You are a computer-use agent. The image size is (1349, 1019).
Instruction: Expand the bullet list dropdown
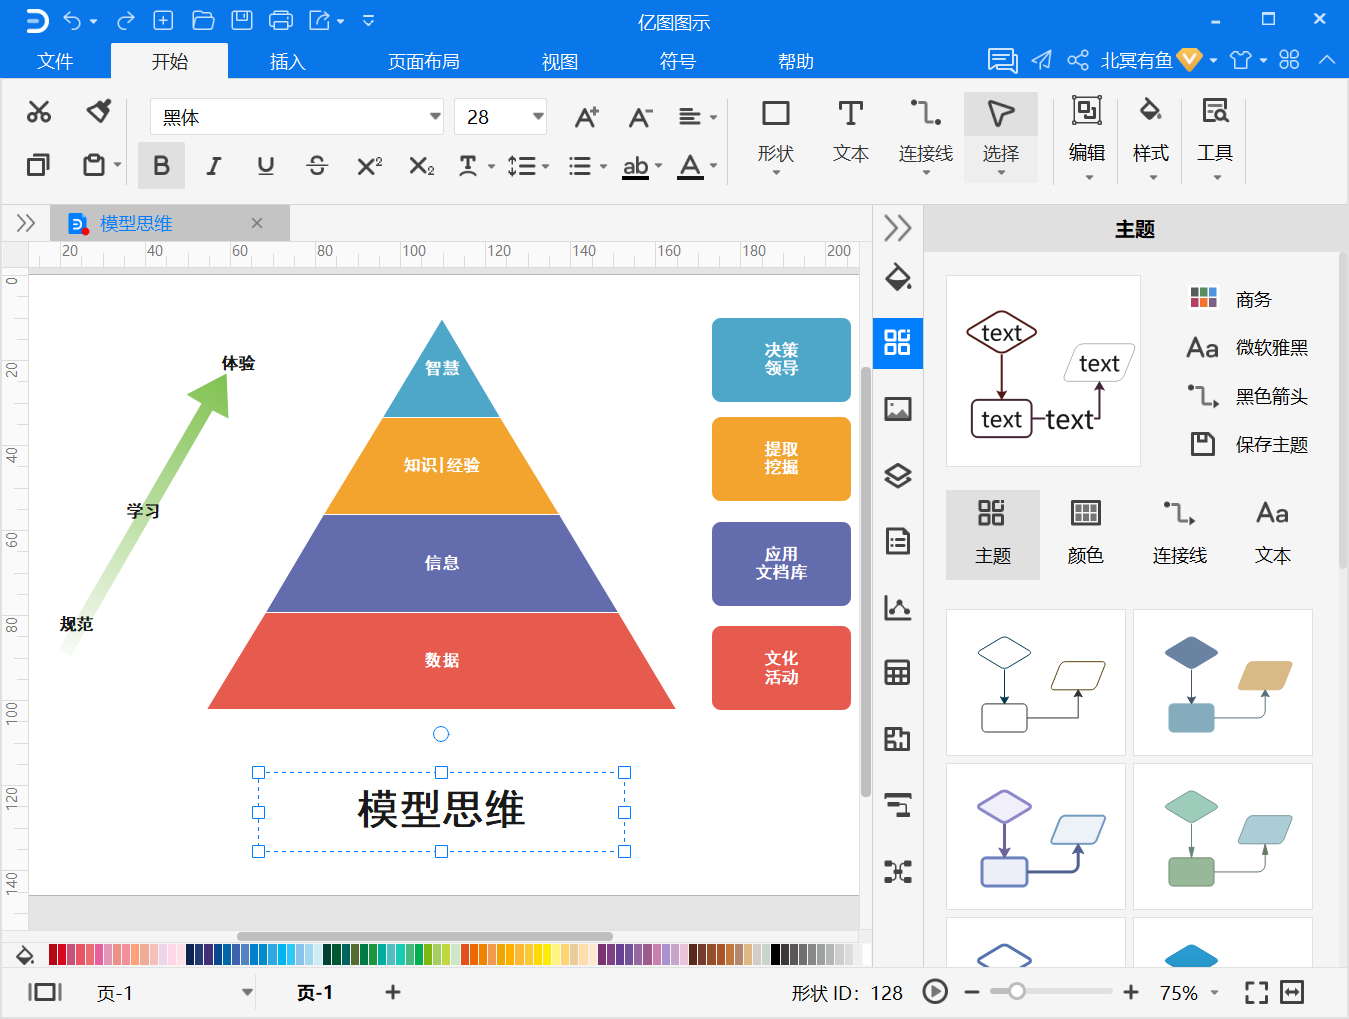pos(603,167)
